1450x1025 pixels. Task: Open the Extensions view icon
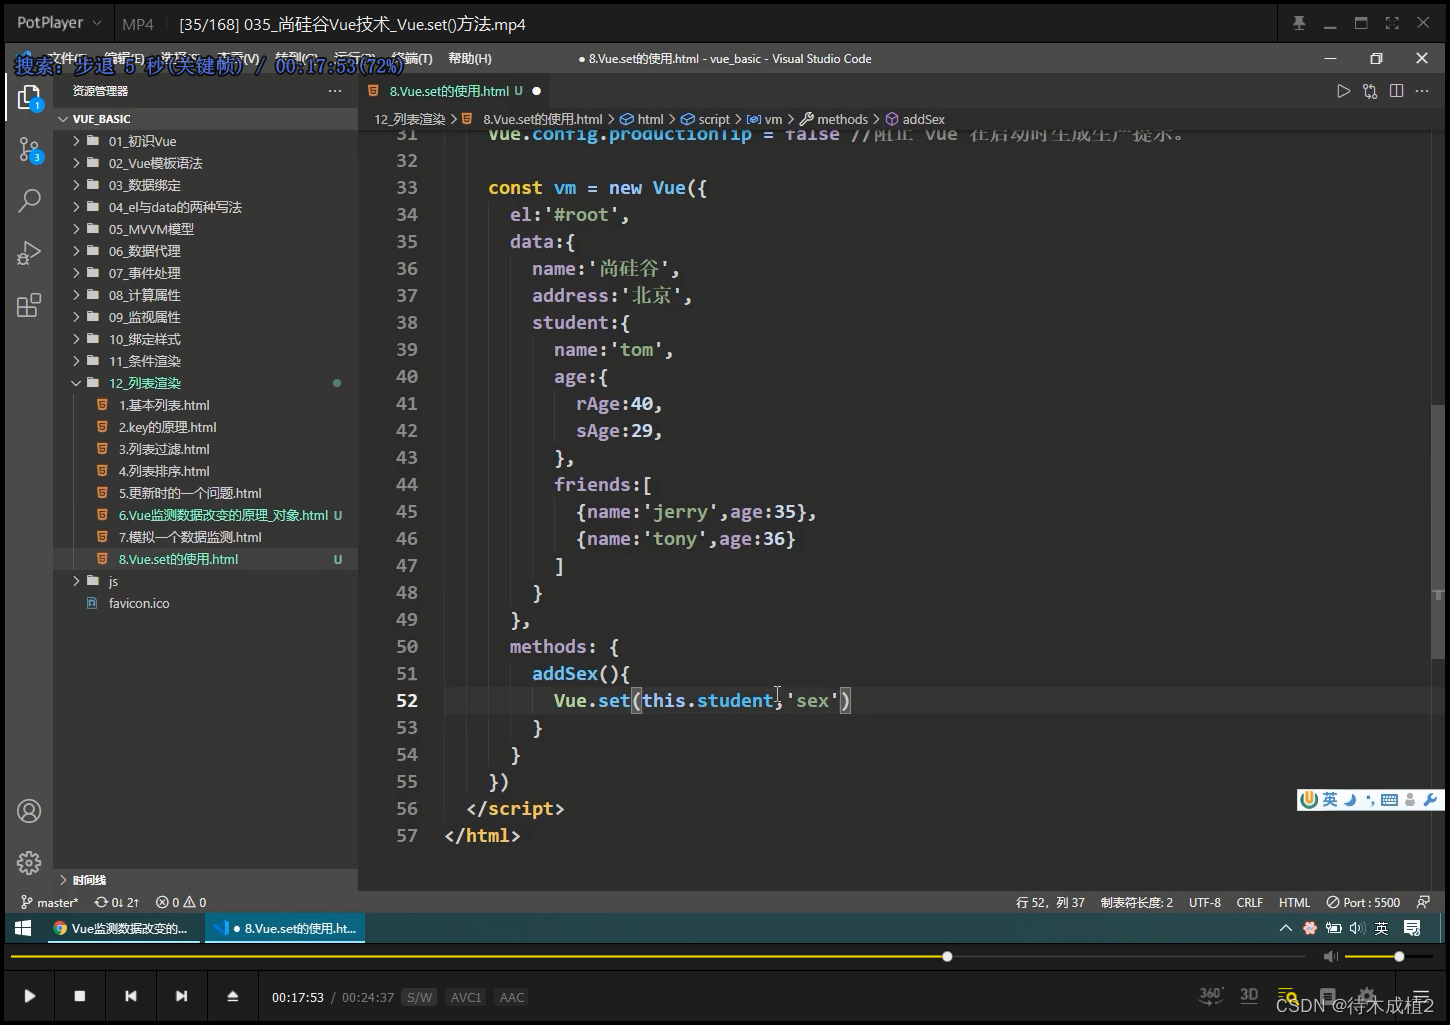(x=29, y=305)
